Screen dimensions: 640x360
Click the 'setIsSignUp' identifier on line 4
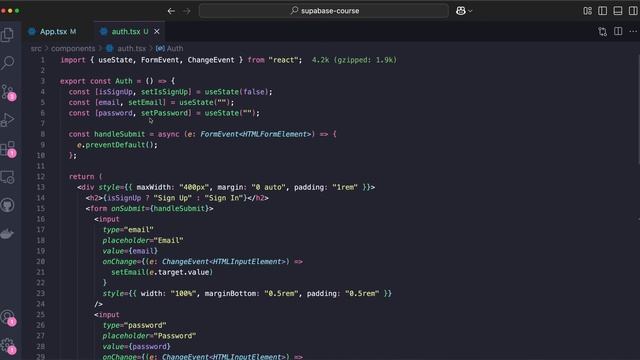click(165, 92)
